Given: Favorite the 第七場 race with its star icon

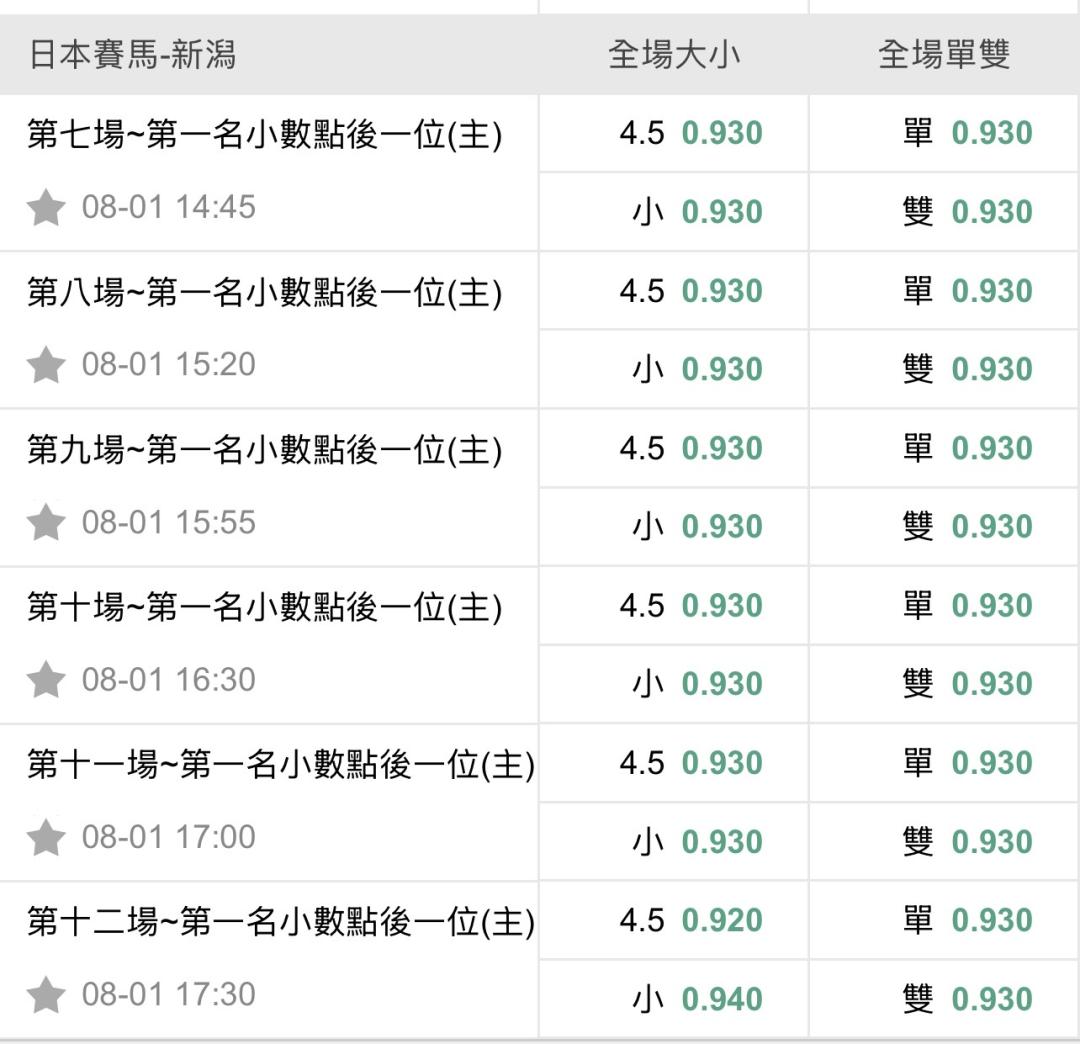Looking at the screenshot, I should point(46,207).
